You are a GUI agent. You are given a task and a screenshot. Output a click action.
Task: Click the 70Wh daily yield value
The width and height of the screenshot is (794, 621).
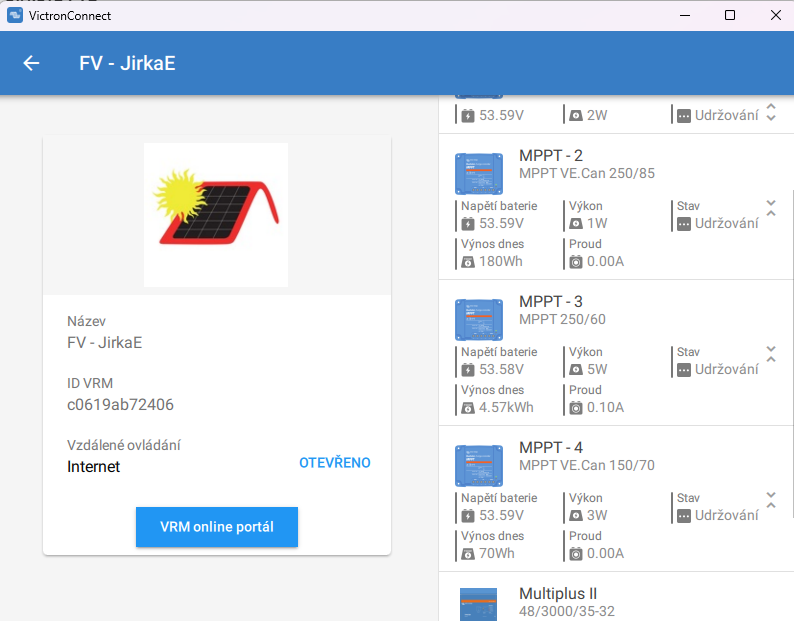point(496,553)
